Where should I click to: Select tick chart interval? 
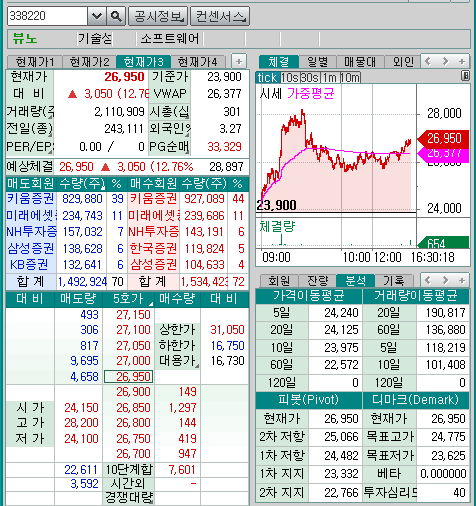tap(268, 78)
